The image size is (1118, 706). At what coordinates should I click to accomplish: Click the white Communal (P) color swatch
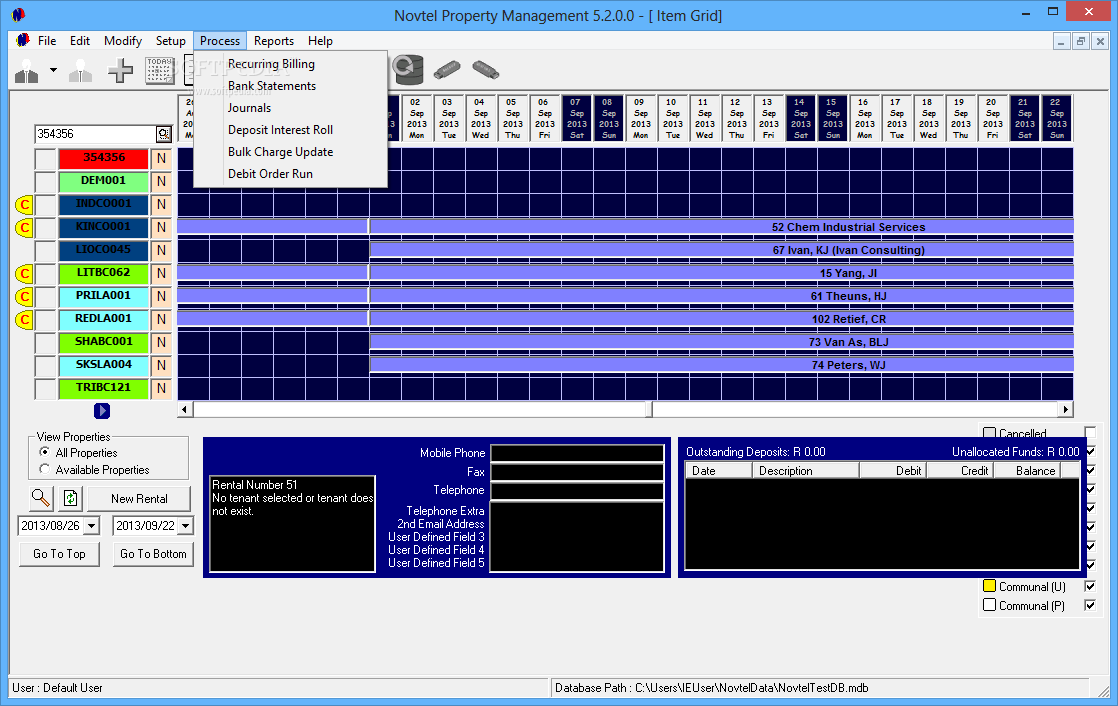pos(989,605)
